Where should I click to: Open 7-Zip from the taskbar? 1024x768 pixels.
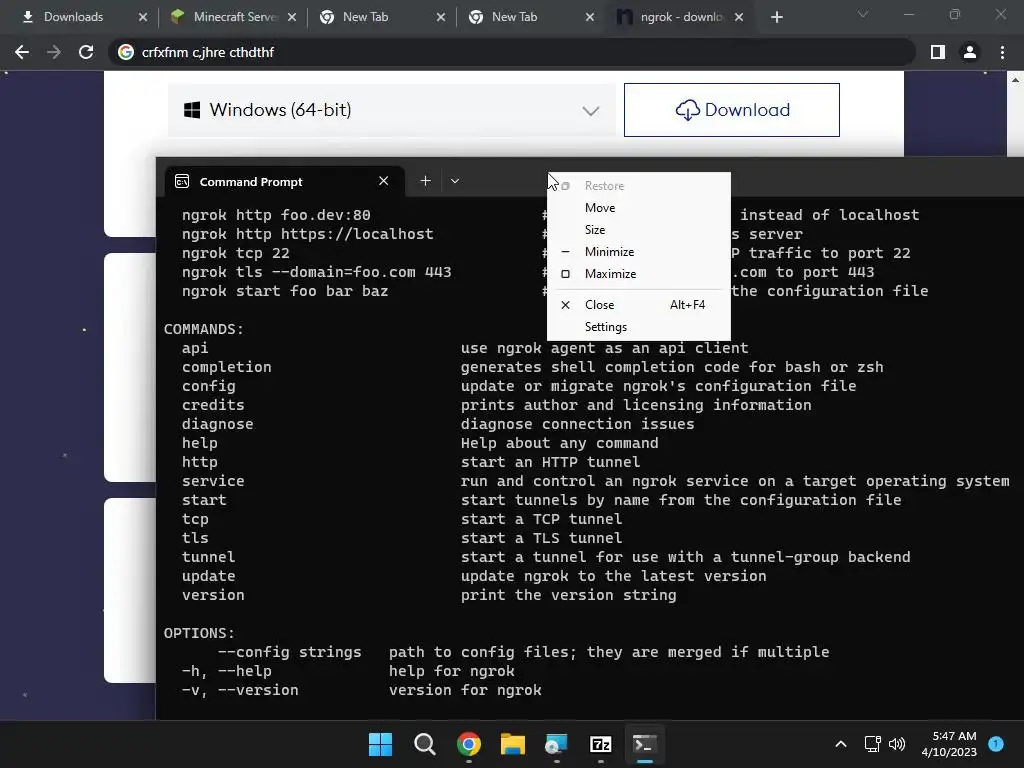pyautogui.click(x=601, y=744)
